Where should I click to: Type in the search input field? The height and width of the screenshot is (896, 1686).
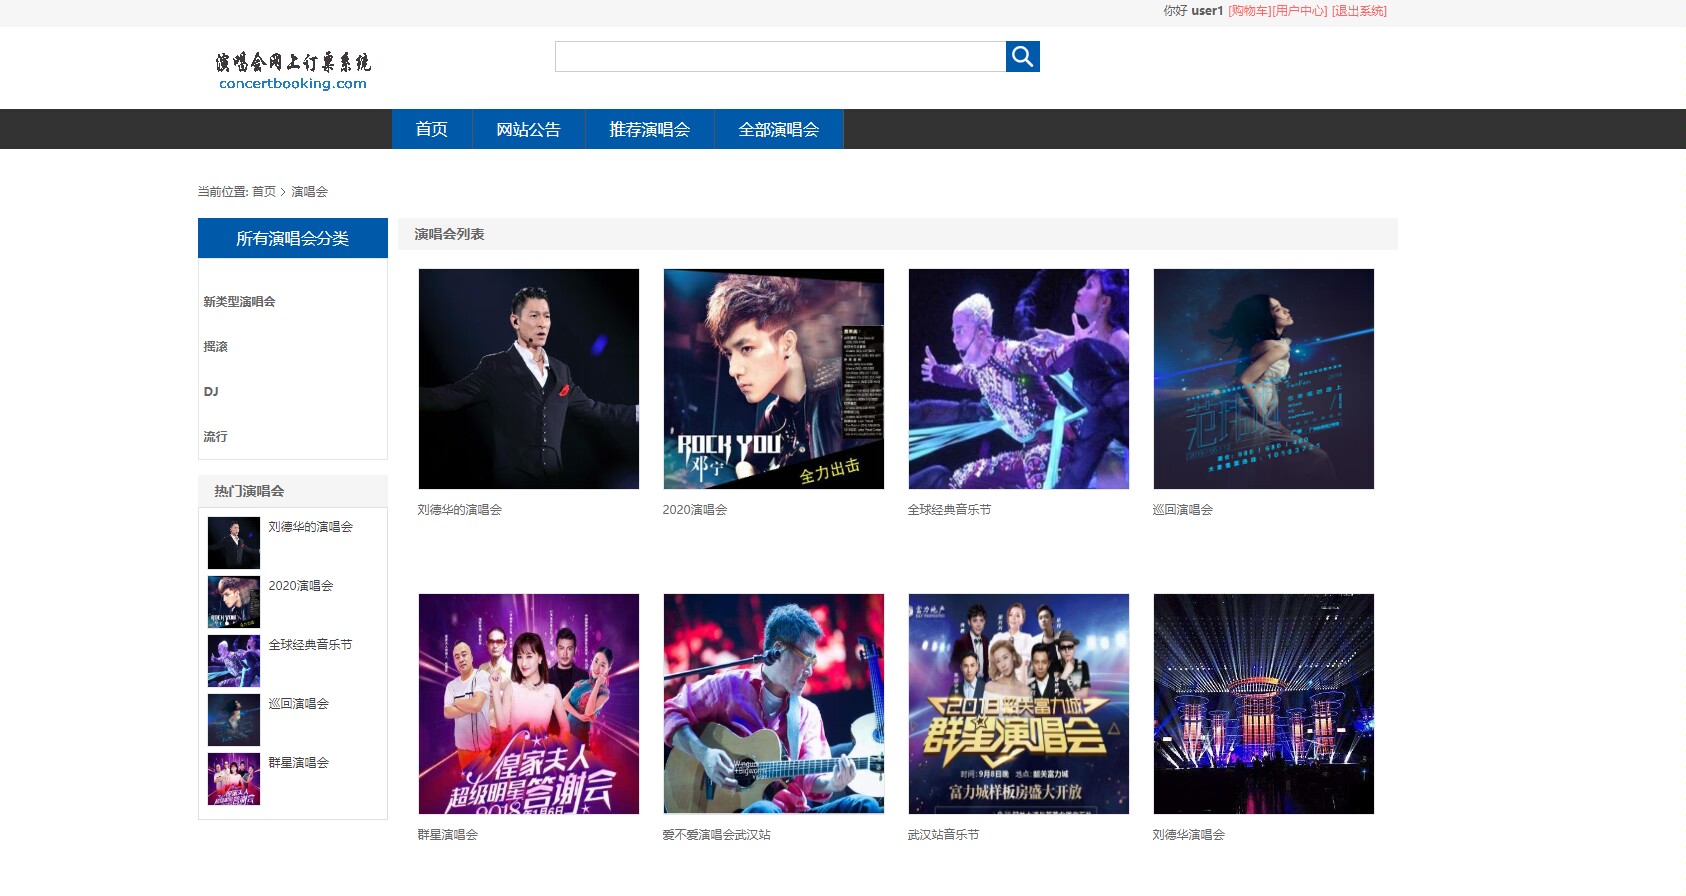tap(780, 57)
